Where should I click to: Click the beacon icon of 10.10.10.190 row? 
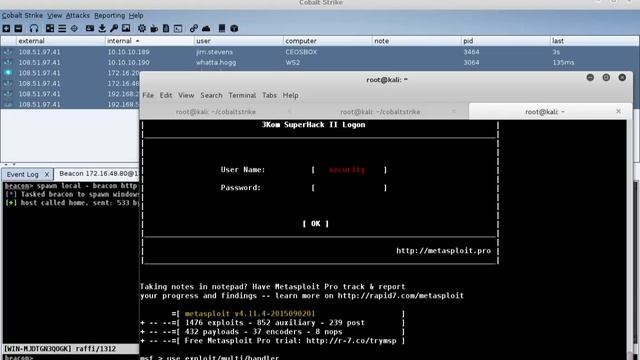[x=8, y=62]
